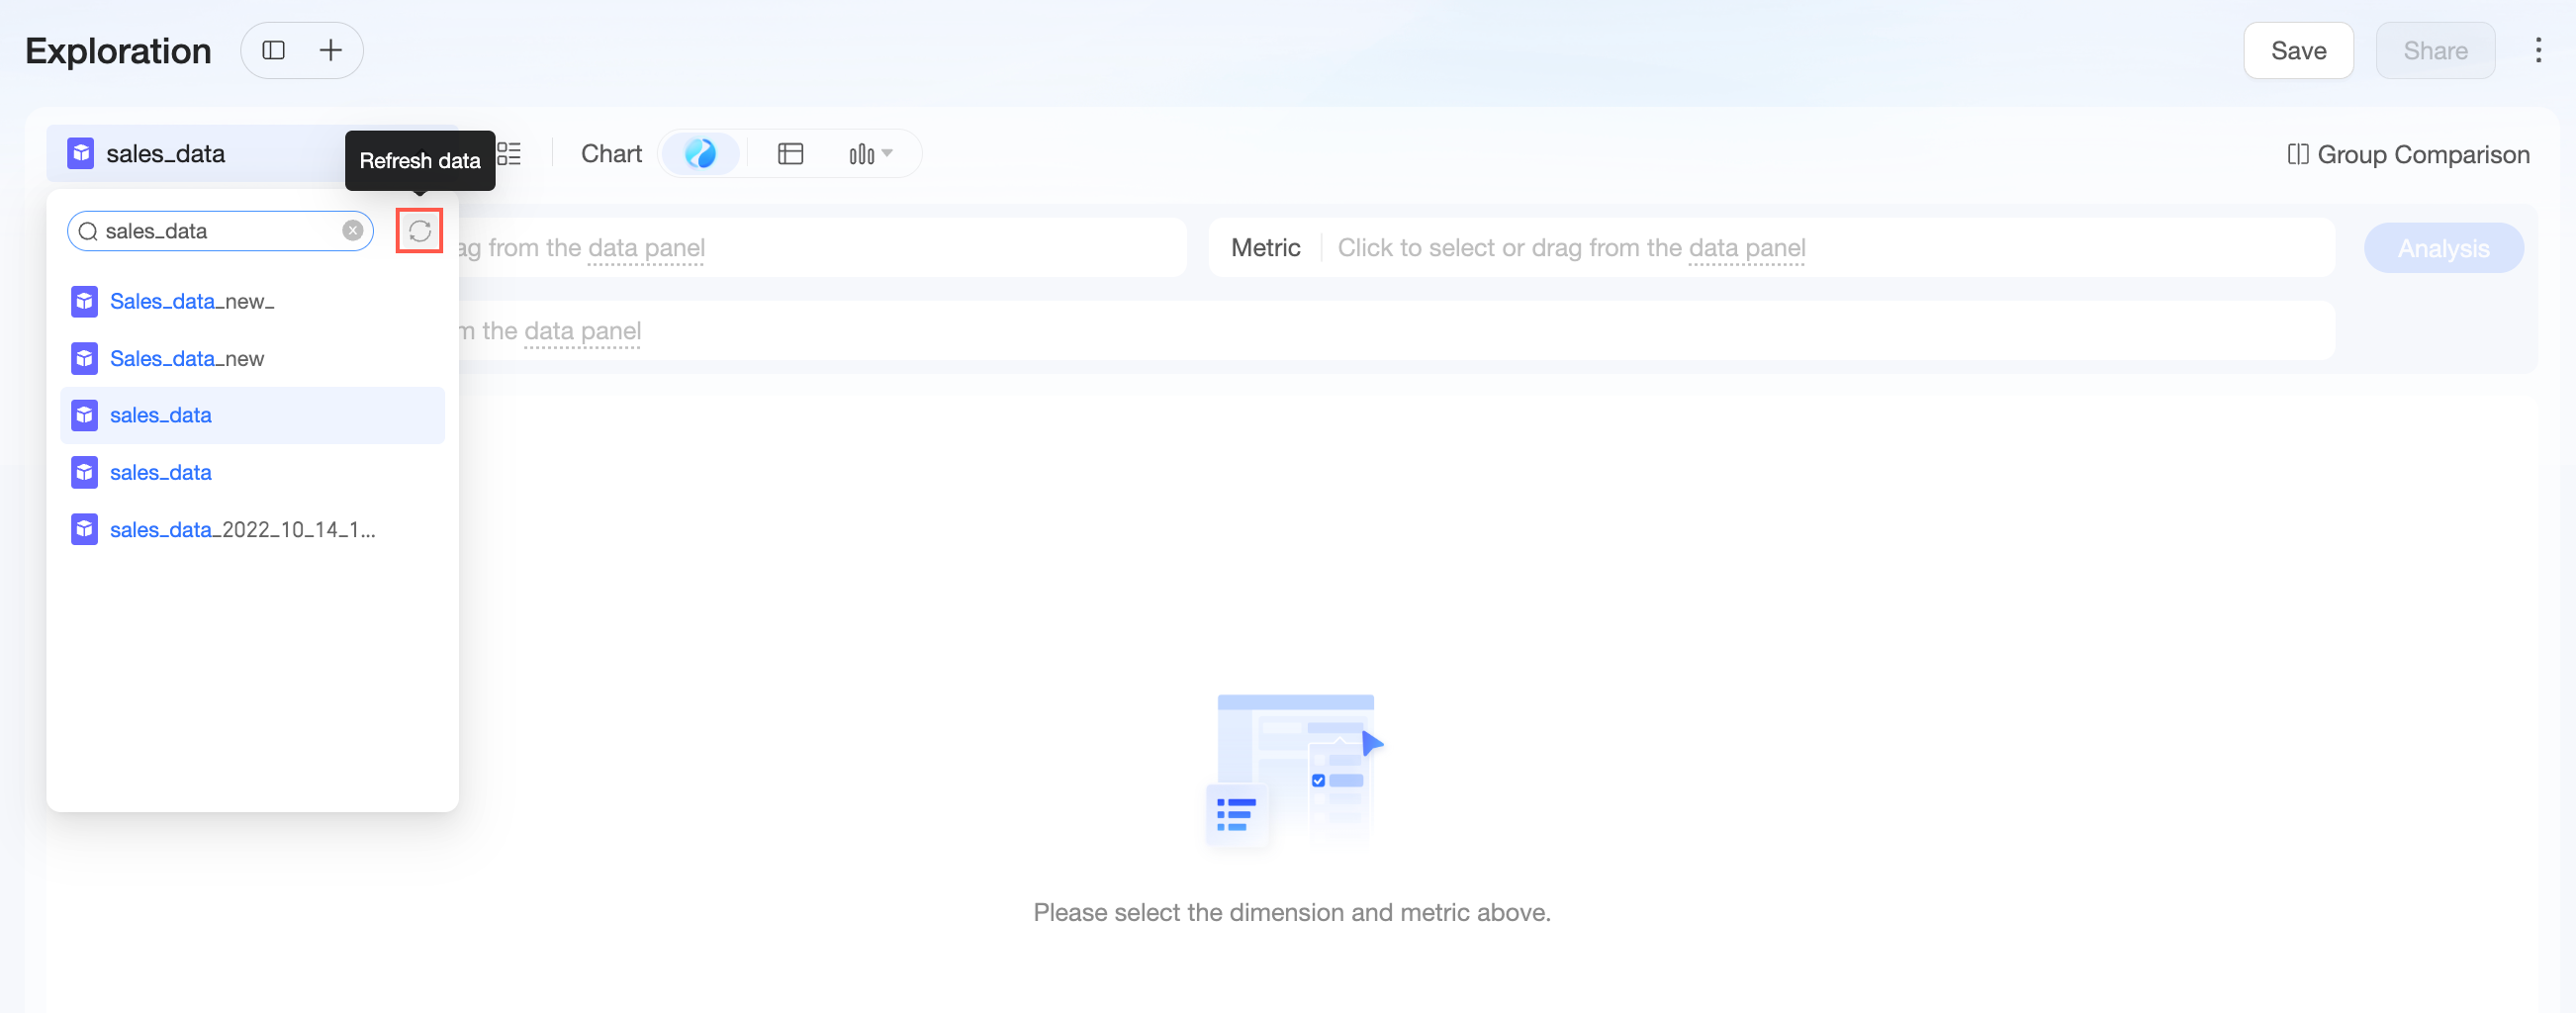Image resolution: width=2576 pixels, height=1013 pixels.
Task: Click the Exploration page title
Action: (x=118, y=50)
